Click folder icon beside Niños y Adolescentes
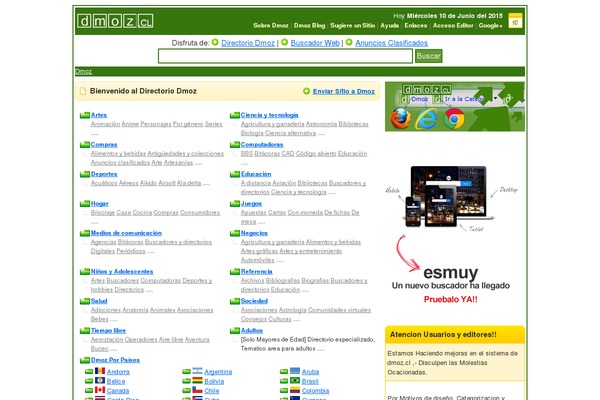Image resolution: width=600 pixels, height=400 pixels. click(85, 271)
